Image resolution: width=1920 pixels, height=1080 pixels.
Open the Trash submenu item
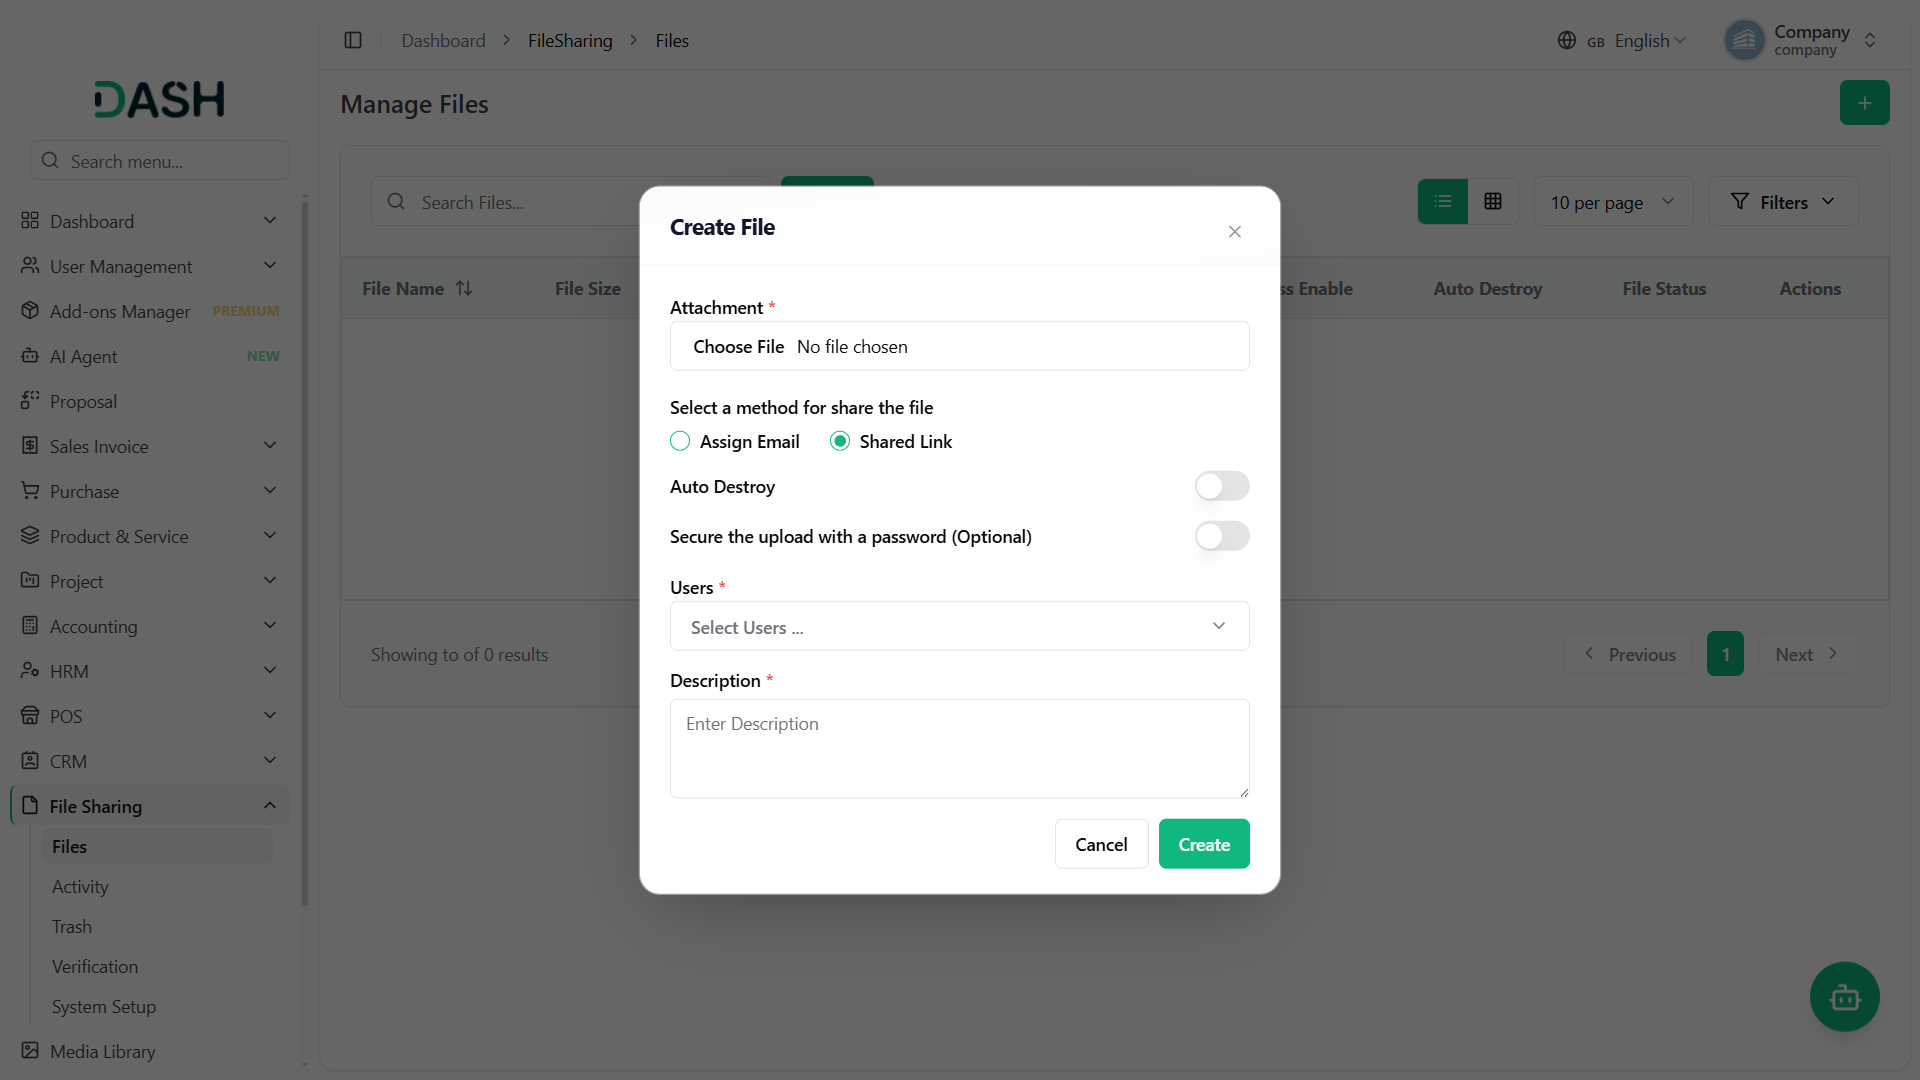(72, 926)
